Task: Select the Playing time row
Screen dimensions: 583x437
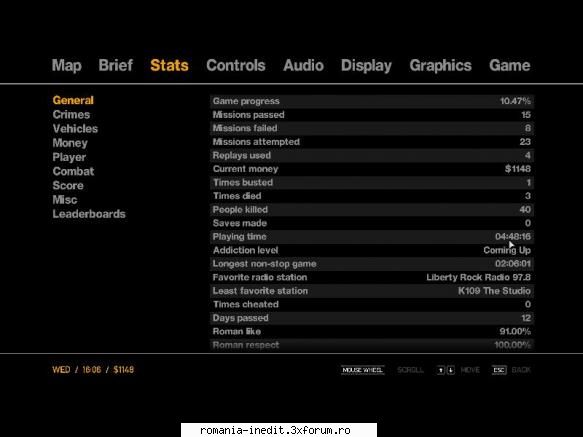Action: (372, 237)
